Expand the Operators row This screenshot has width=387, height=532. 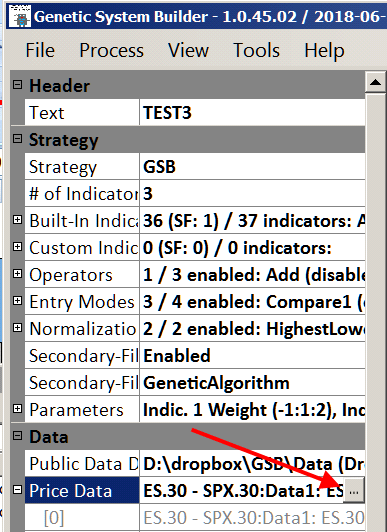[18, 274]
